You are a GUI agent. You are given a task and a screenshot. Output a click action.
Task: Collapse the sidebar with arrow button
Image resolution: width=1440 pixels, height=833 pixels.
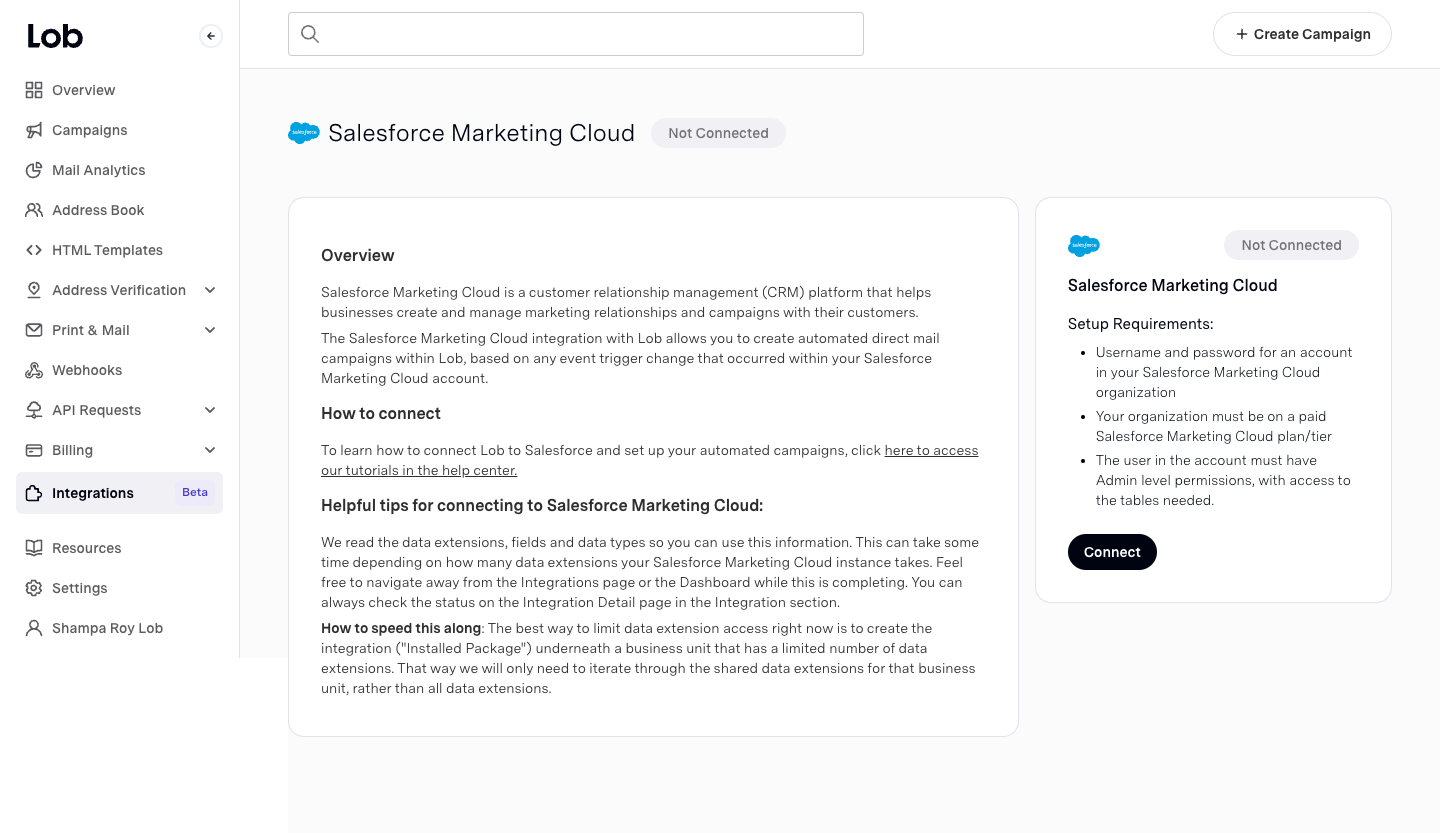coord(210,36)
